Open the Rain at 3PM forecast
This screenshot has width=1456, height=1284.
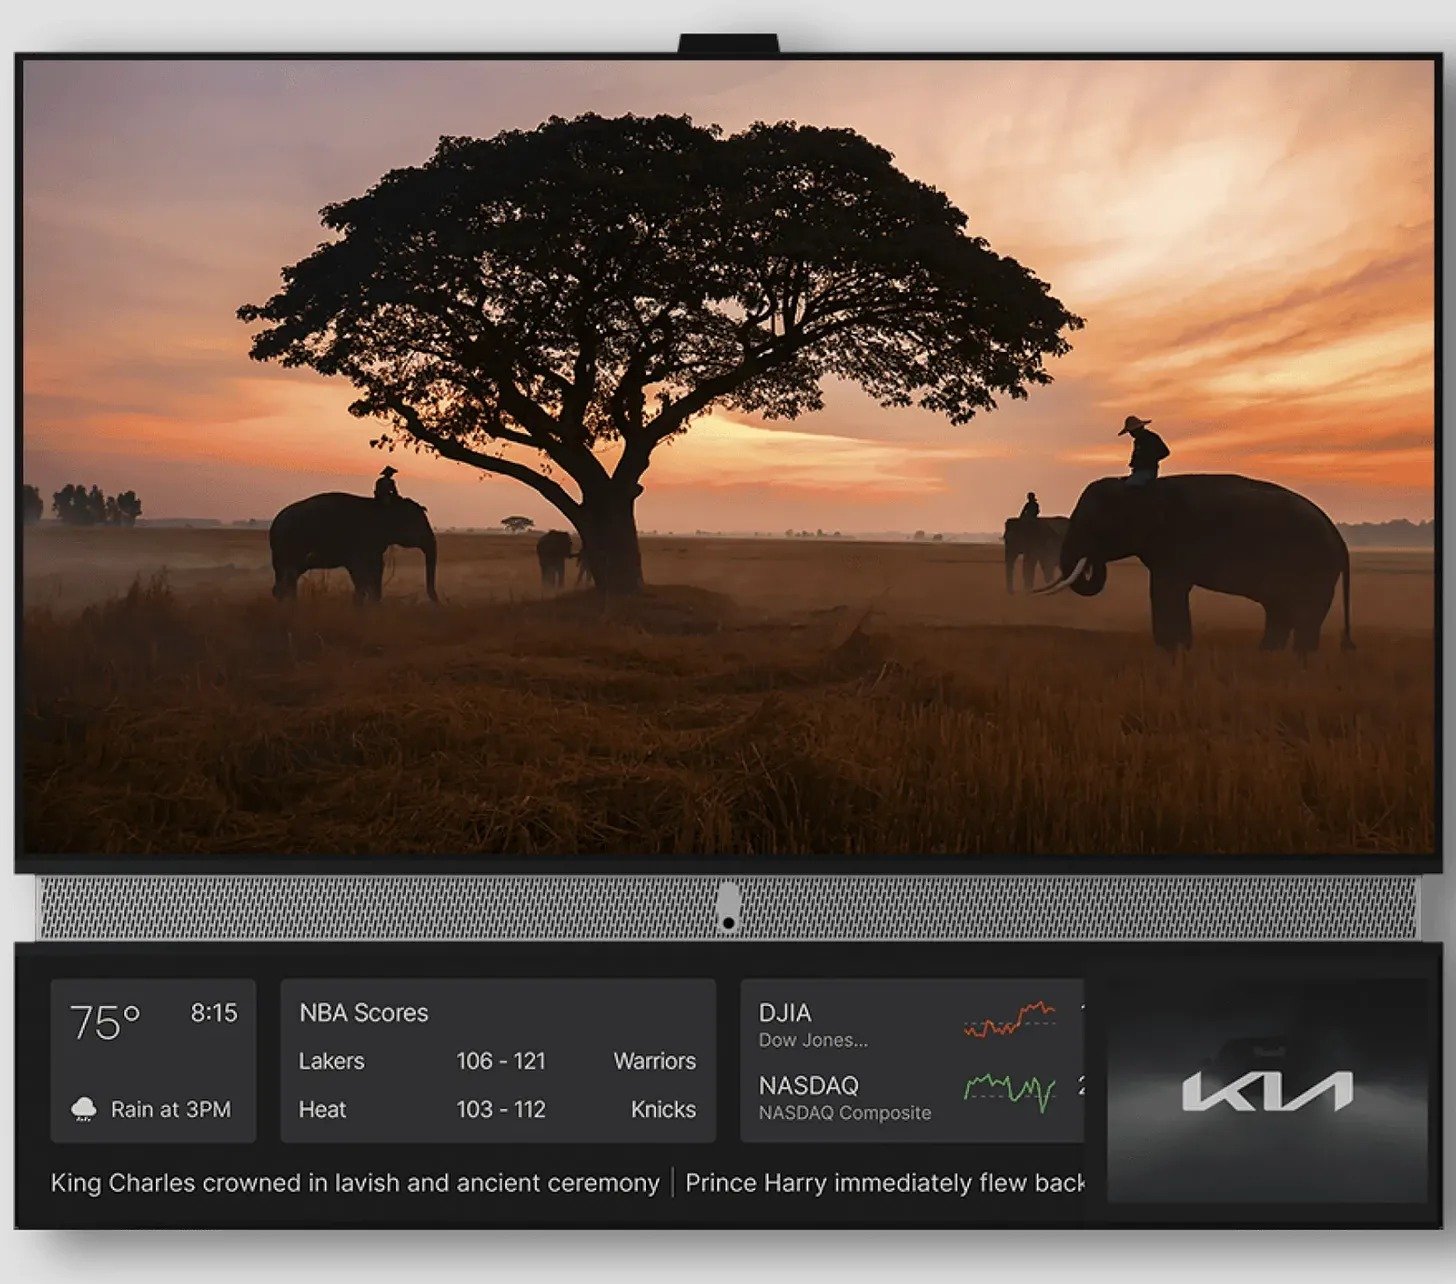pos(171,1109)
